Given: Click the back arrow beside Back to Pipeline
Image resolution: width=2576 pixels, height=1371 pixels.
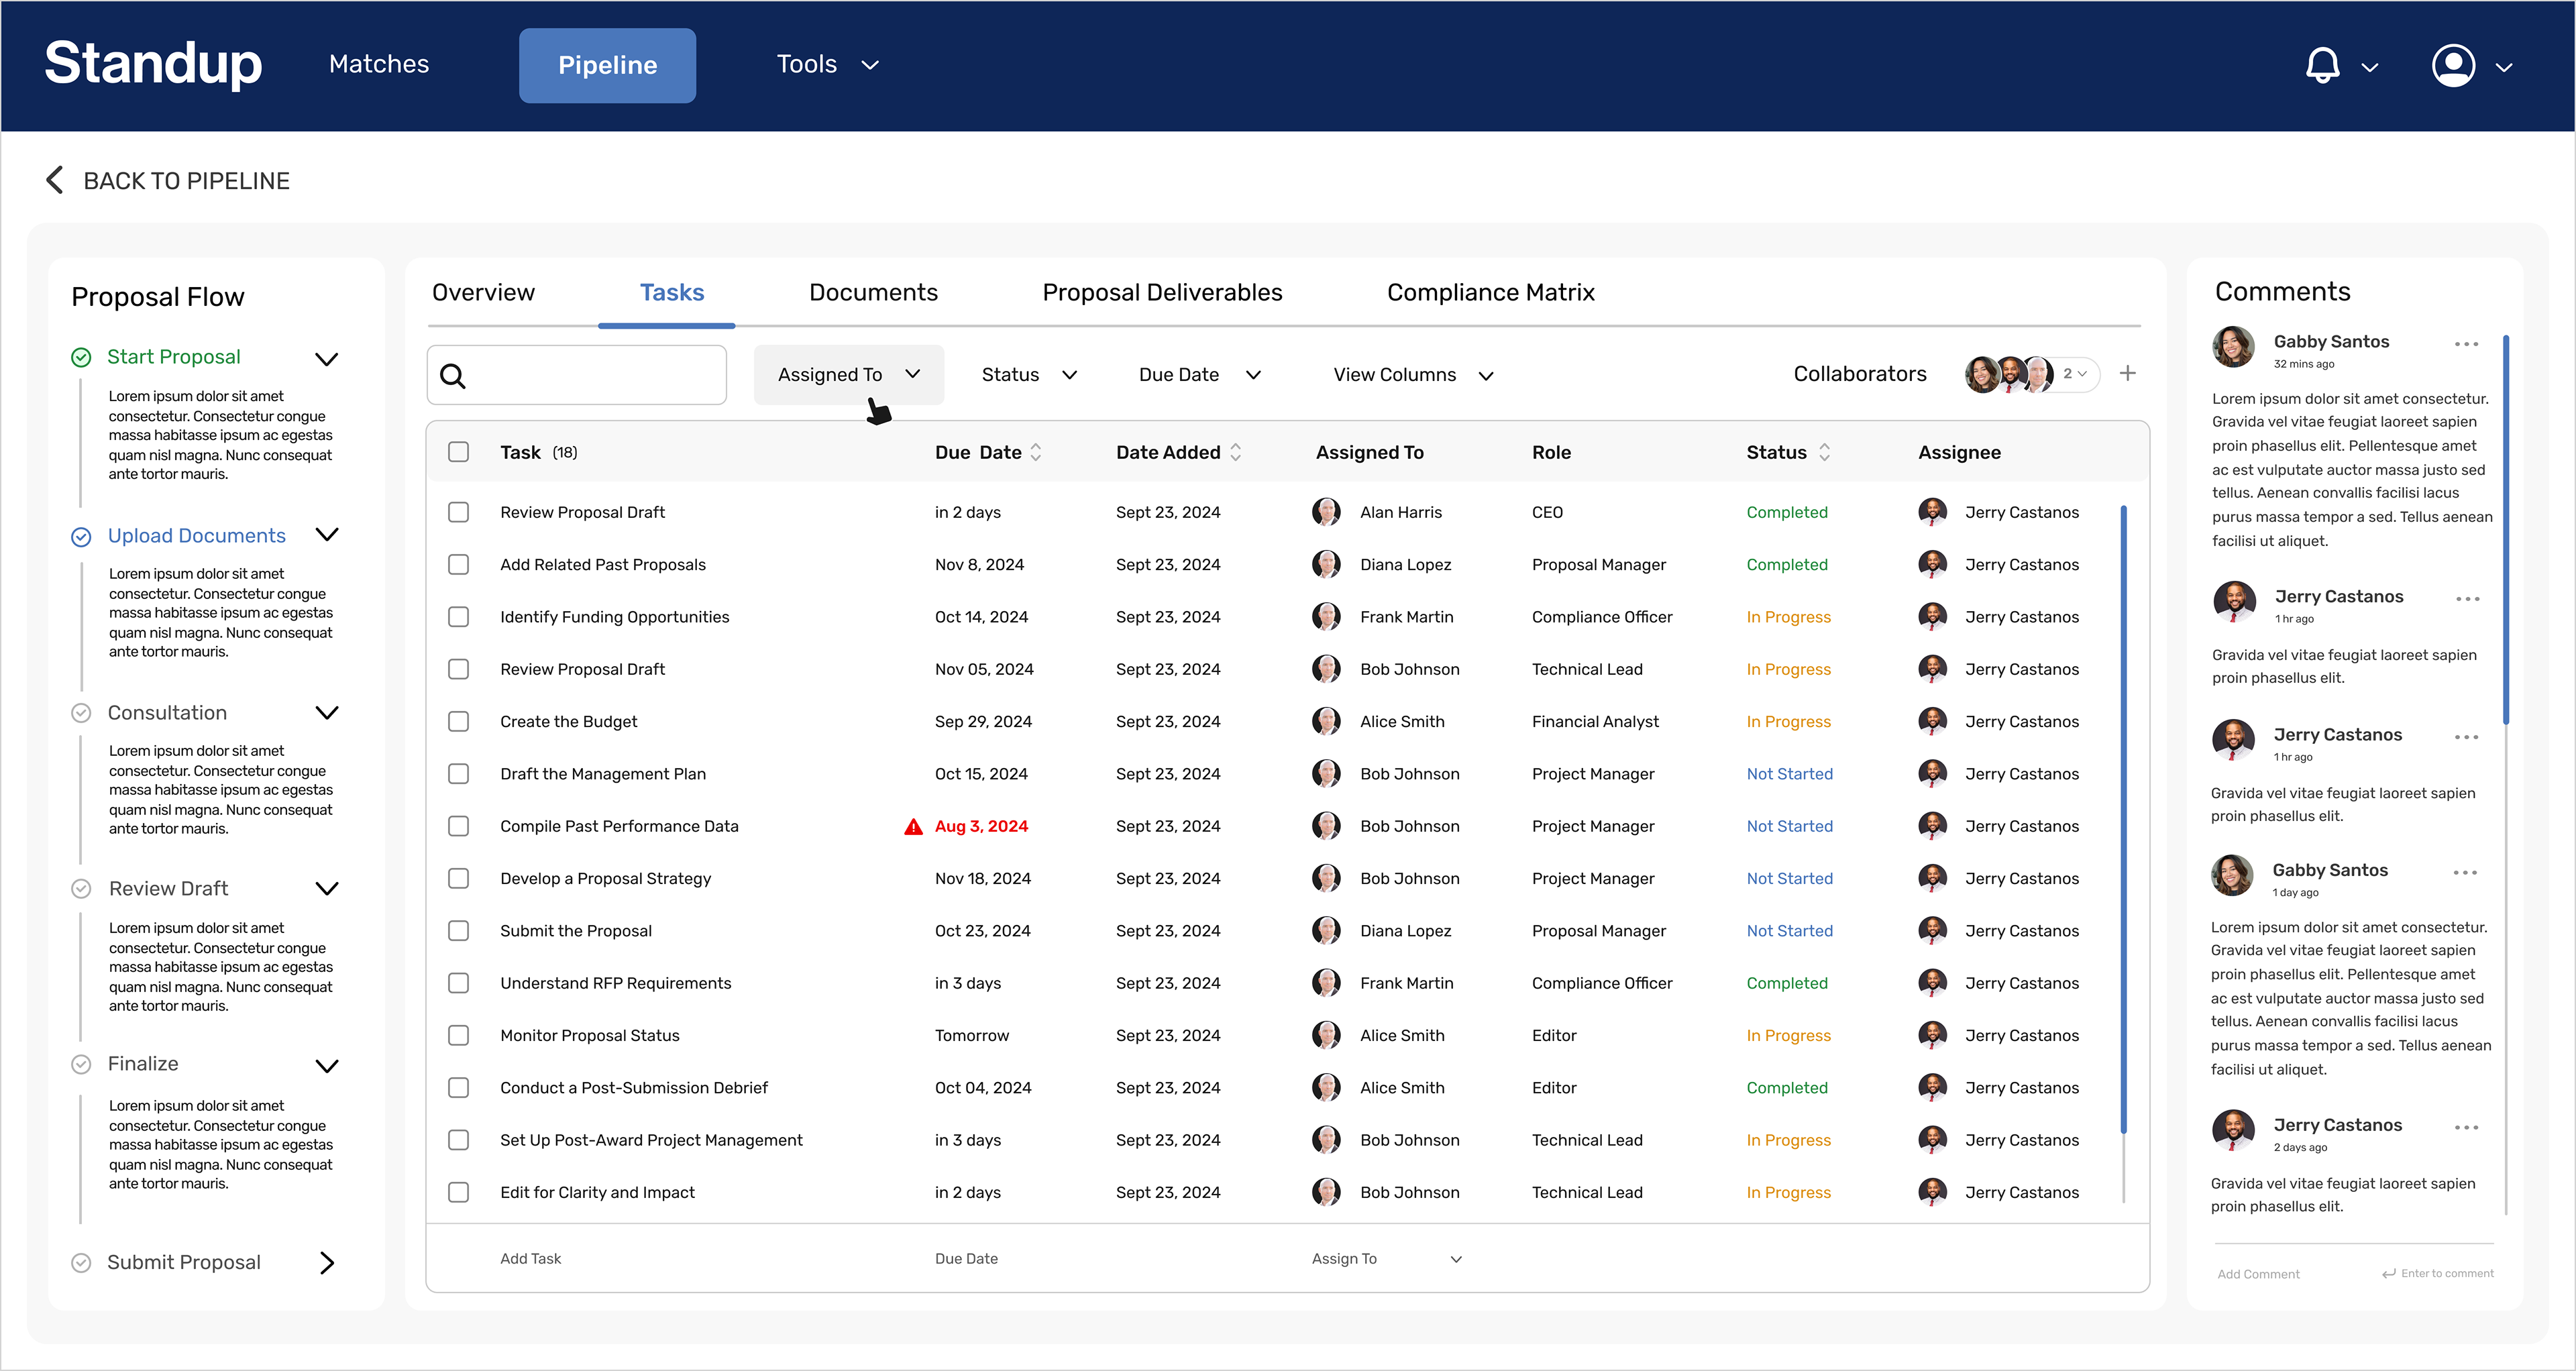Looking at the screenshot, I should click(x=55, y=180).
